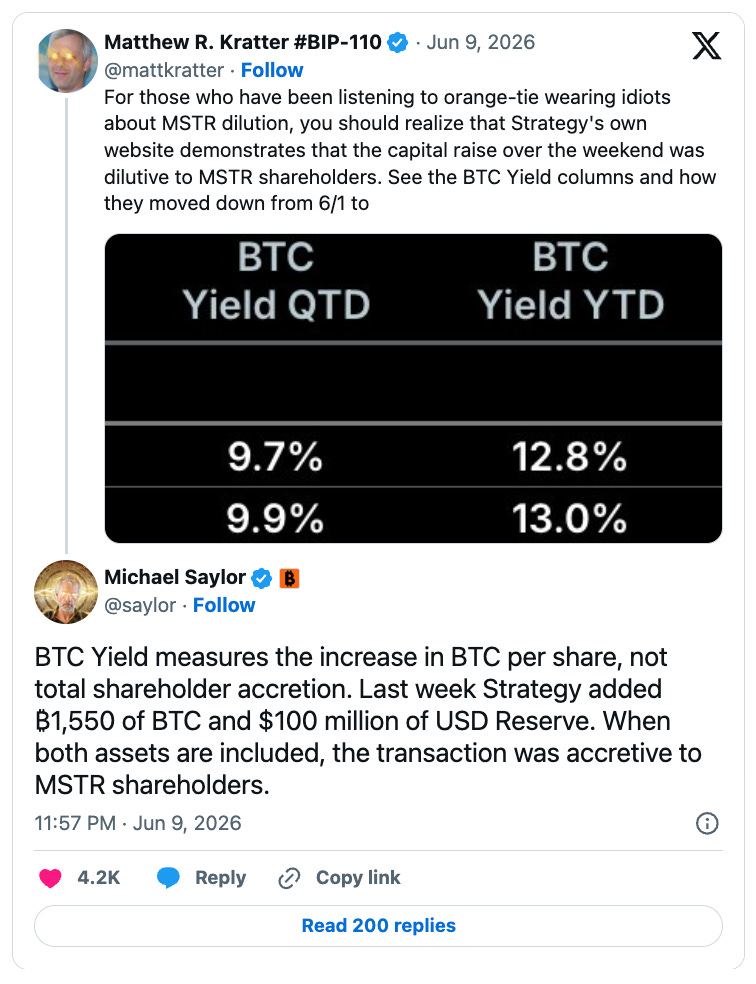
Task: Open the Michael Saylor display name
Action: [175, 577]
